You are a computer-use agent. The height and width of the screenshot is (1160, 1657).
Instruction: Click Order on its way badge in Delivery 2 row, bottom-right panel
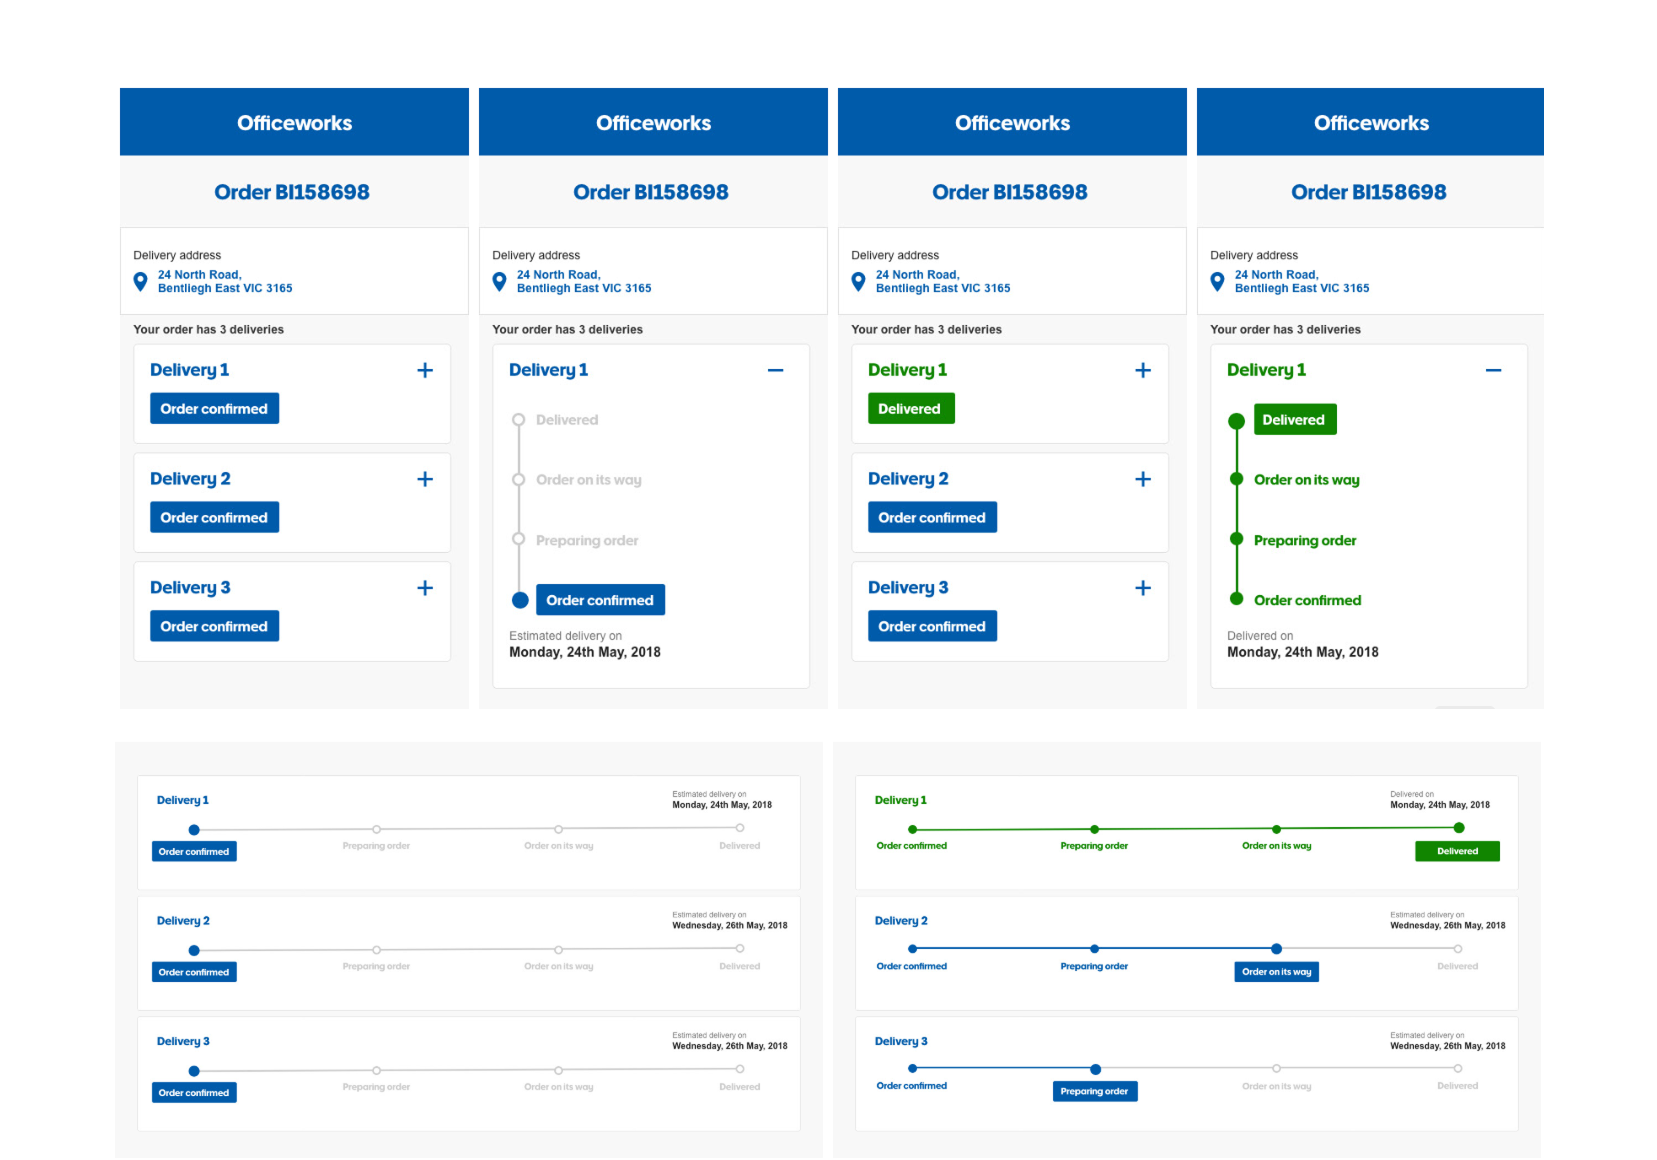[1276, 972]
